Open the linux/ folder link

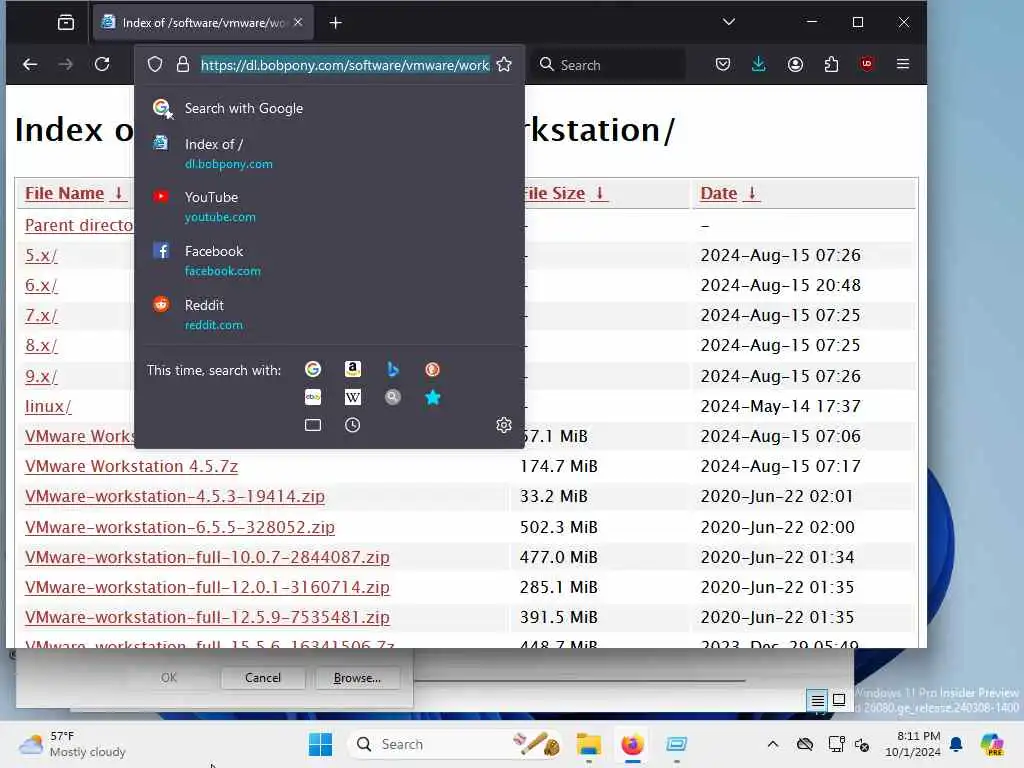coord(48,406)
